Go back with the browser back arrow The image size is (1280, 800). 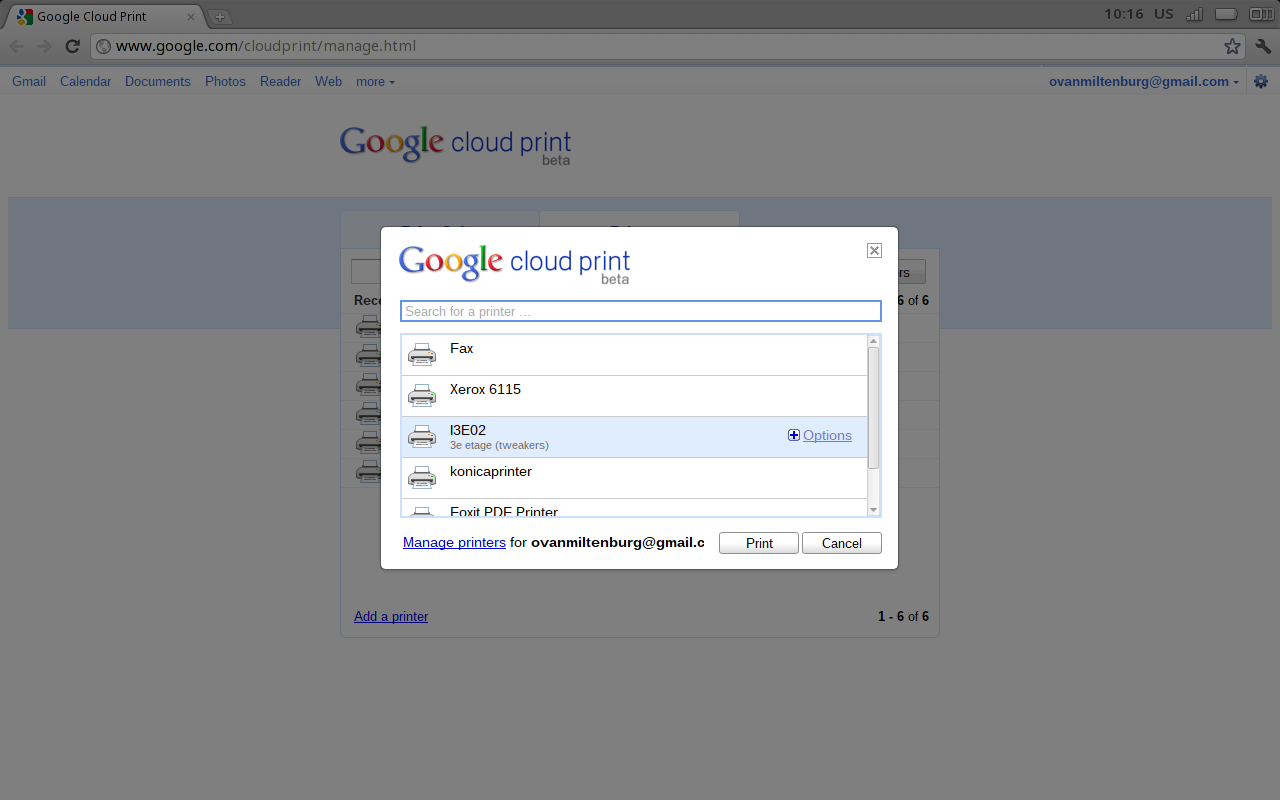pos(17,46)
